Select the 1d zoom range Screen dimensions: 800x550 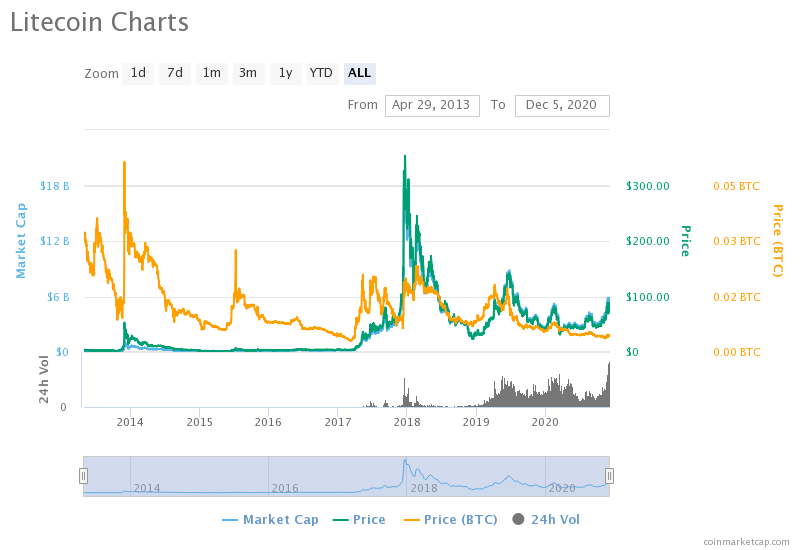coord(138,73)
